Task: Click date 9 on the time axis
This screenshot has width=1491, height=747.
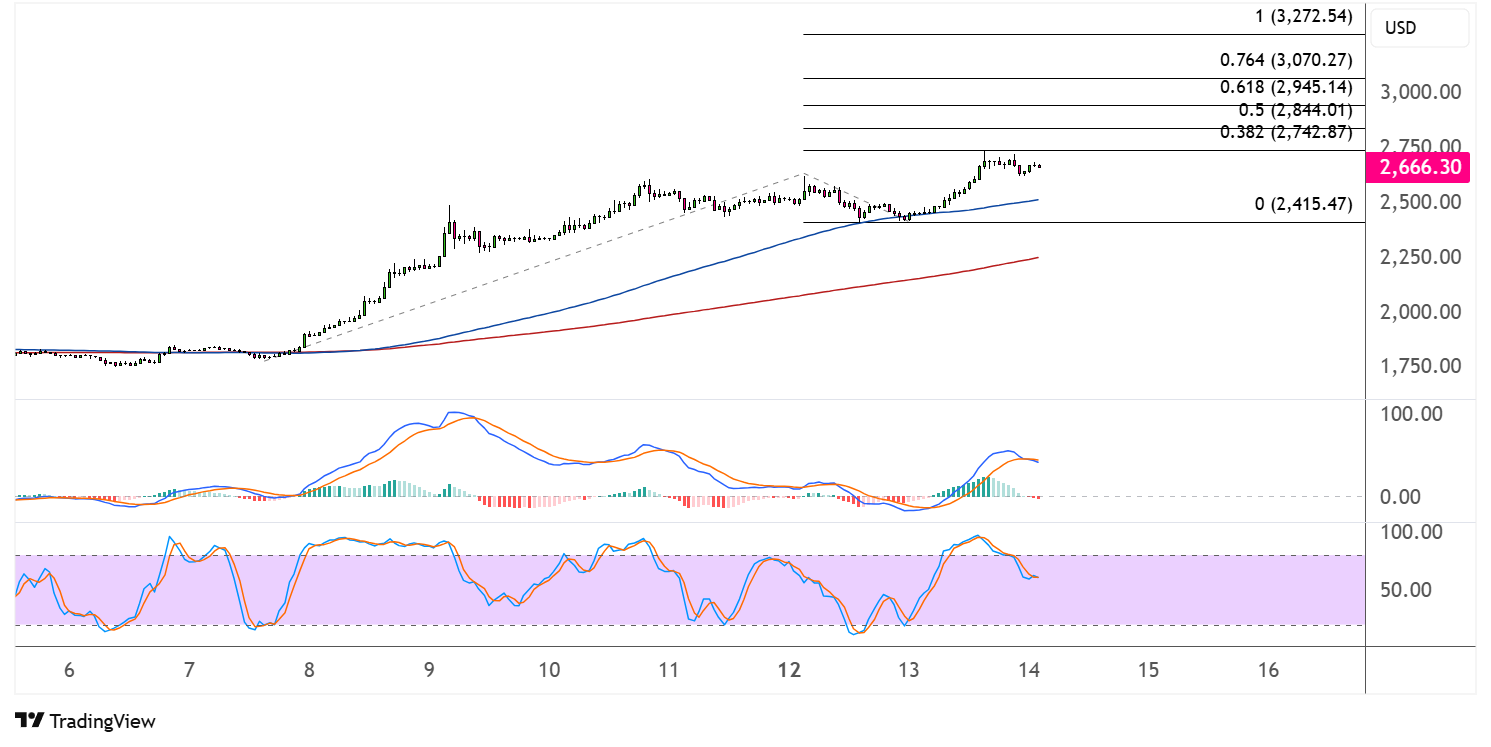Action: coord(428,670)
